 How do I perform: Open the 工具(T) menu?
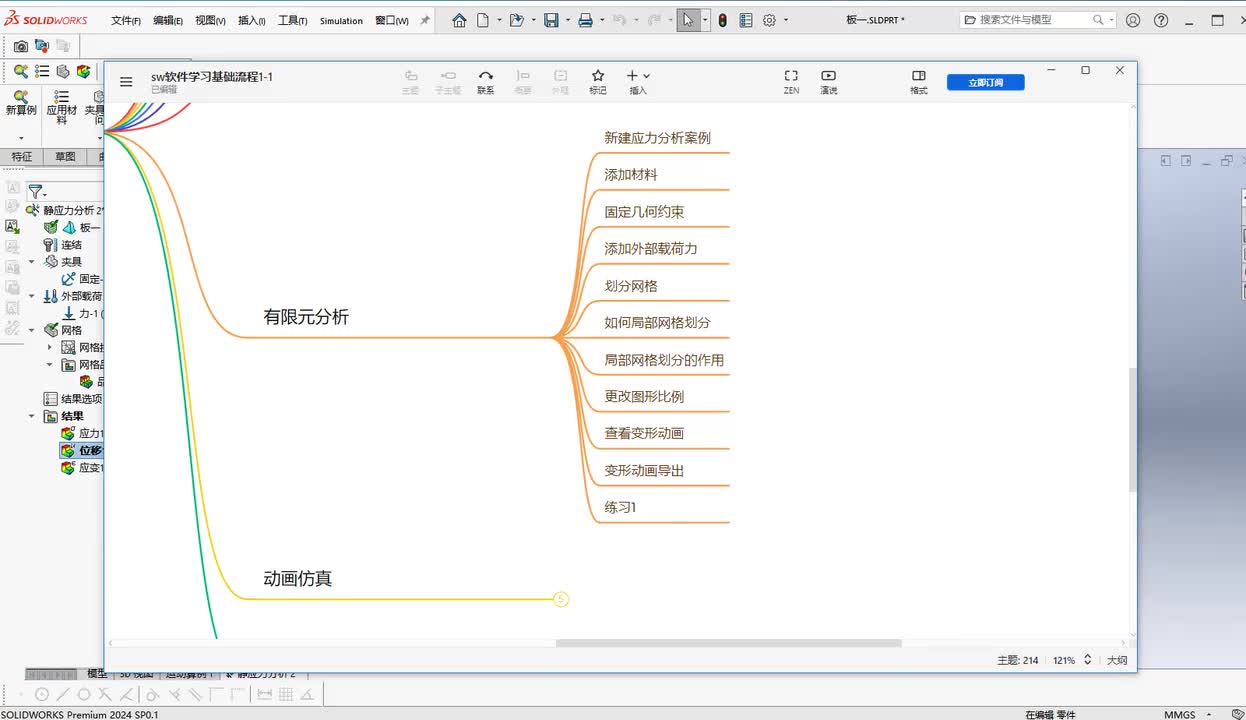coord(293,20)
